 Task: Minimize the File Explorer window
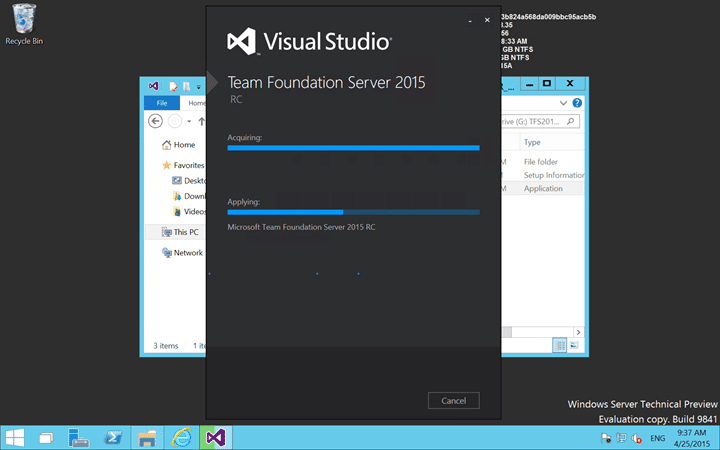point(529,84)
